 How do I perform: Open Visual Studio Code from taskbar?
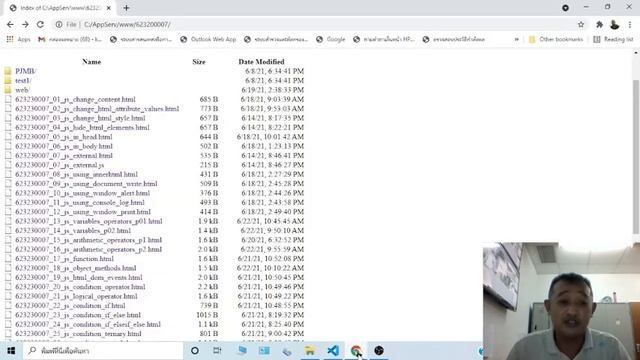[x=333, y=351]
